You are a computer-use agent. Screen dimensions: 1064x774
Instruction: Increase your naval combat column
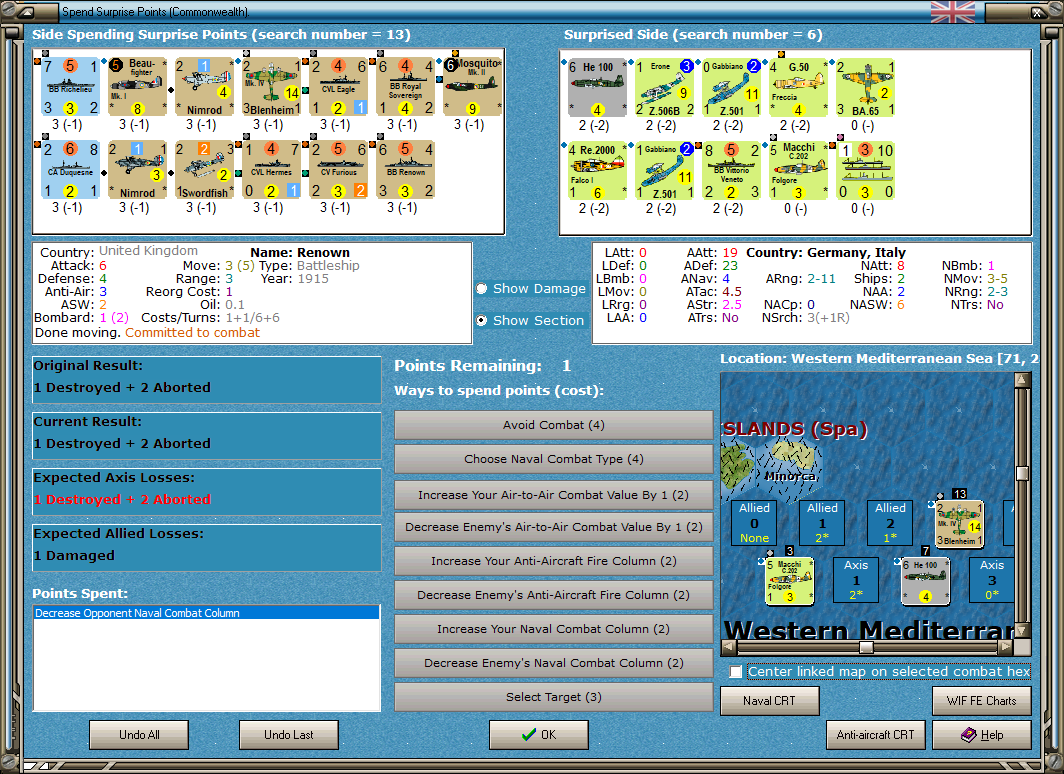click(x=554, y=629)
